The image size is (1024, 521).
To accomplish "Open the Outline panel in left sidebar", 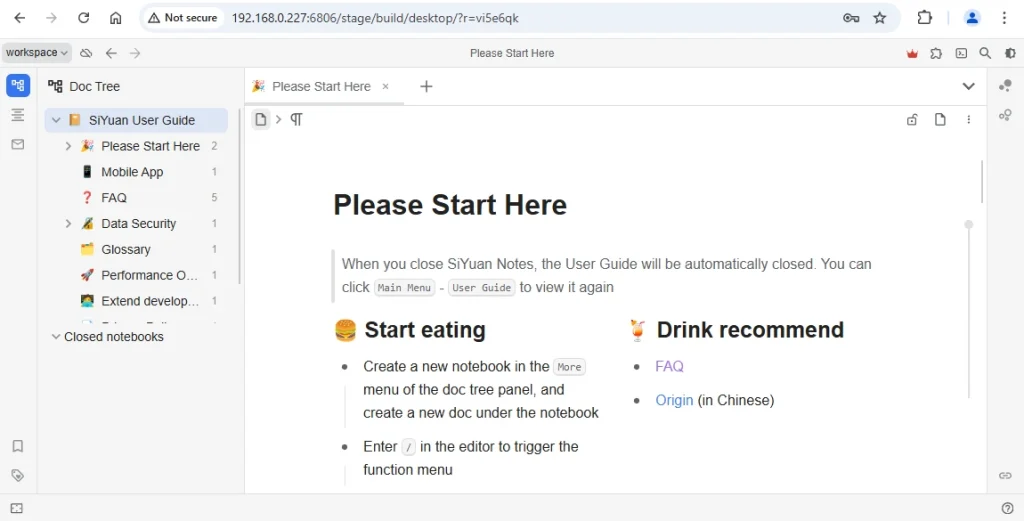I will [18, 115].
